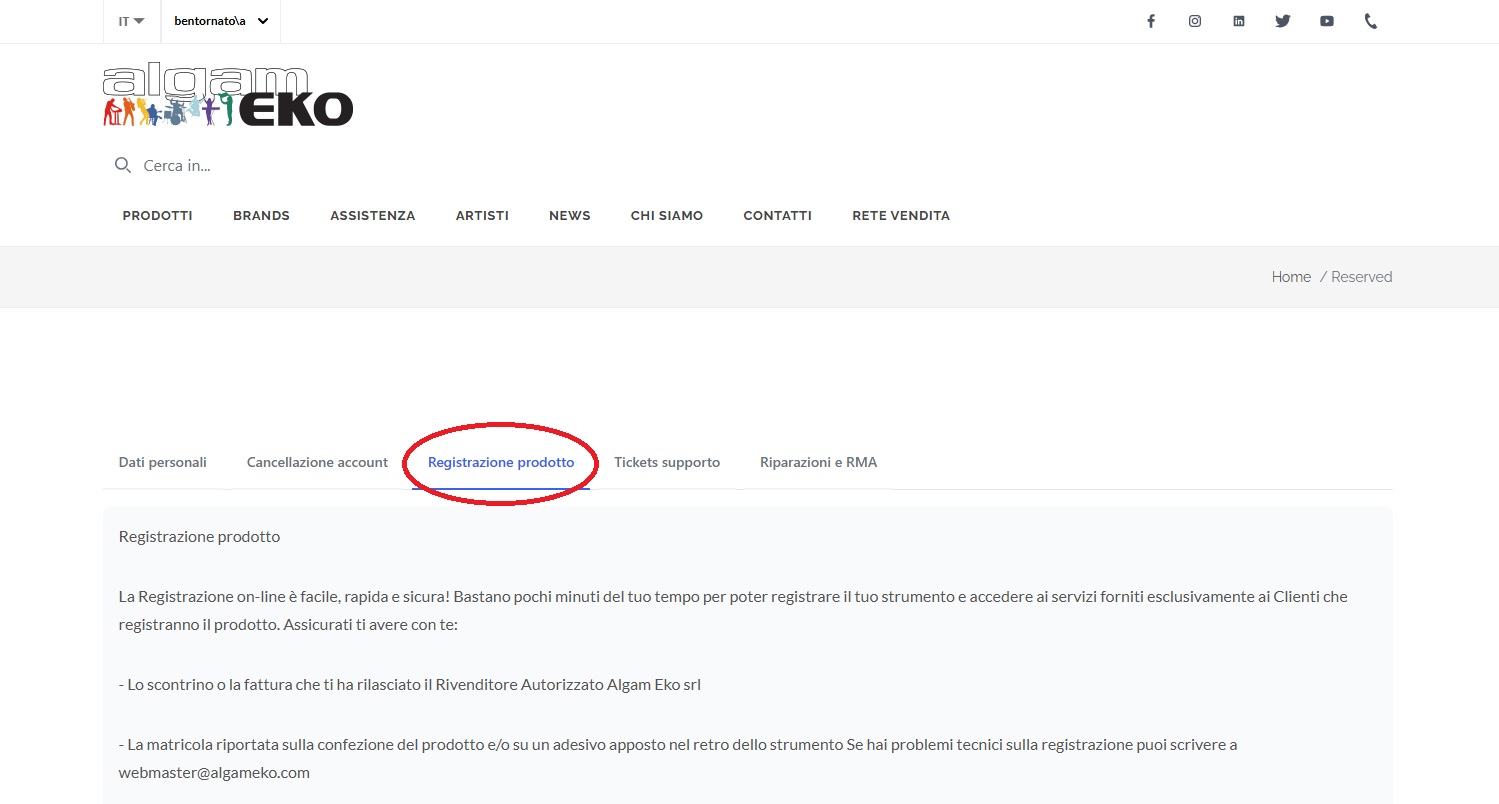Open the BRANDS menu

[x=261, y=215]
